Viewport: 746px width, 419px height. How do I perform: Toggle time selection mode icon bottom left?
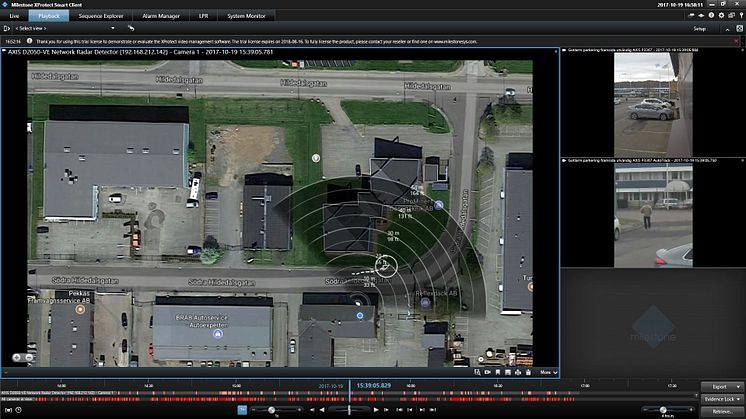point(8,409)
